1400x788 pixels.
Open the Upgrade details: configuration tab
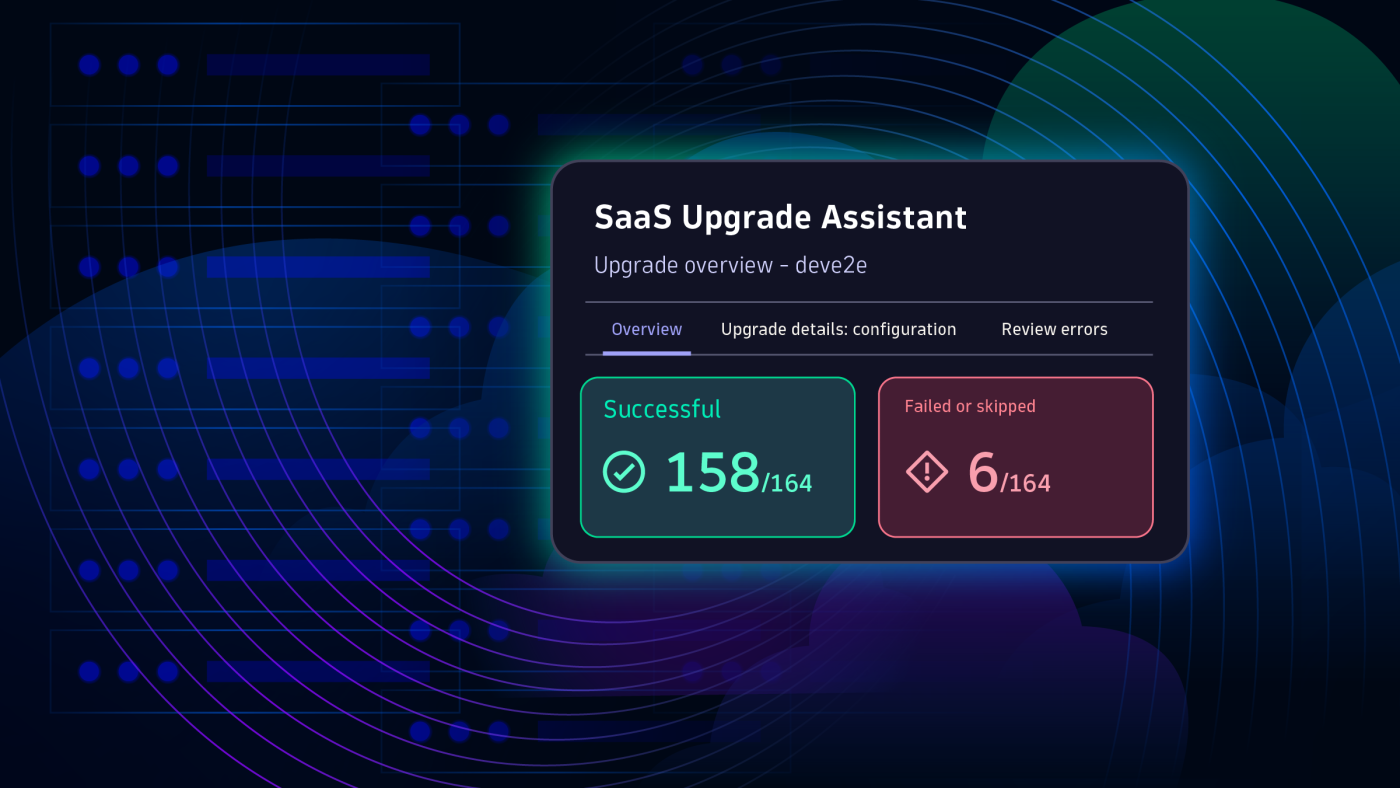(x=838, y=329)
